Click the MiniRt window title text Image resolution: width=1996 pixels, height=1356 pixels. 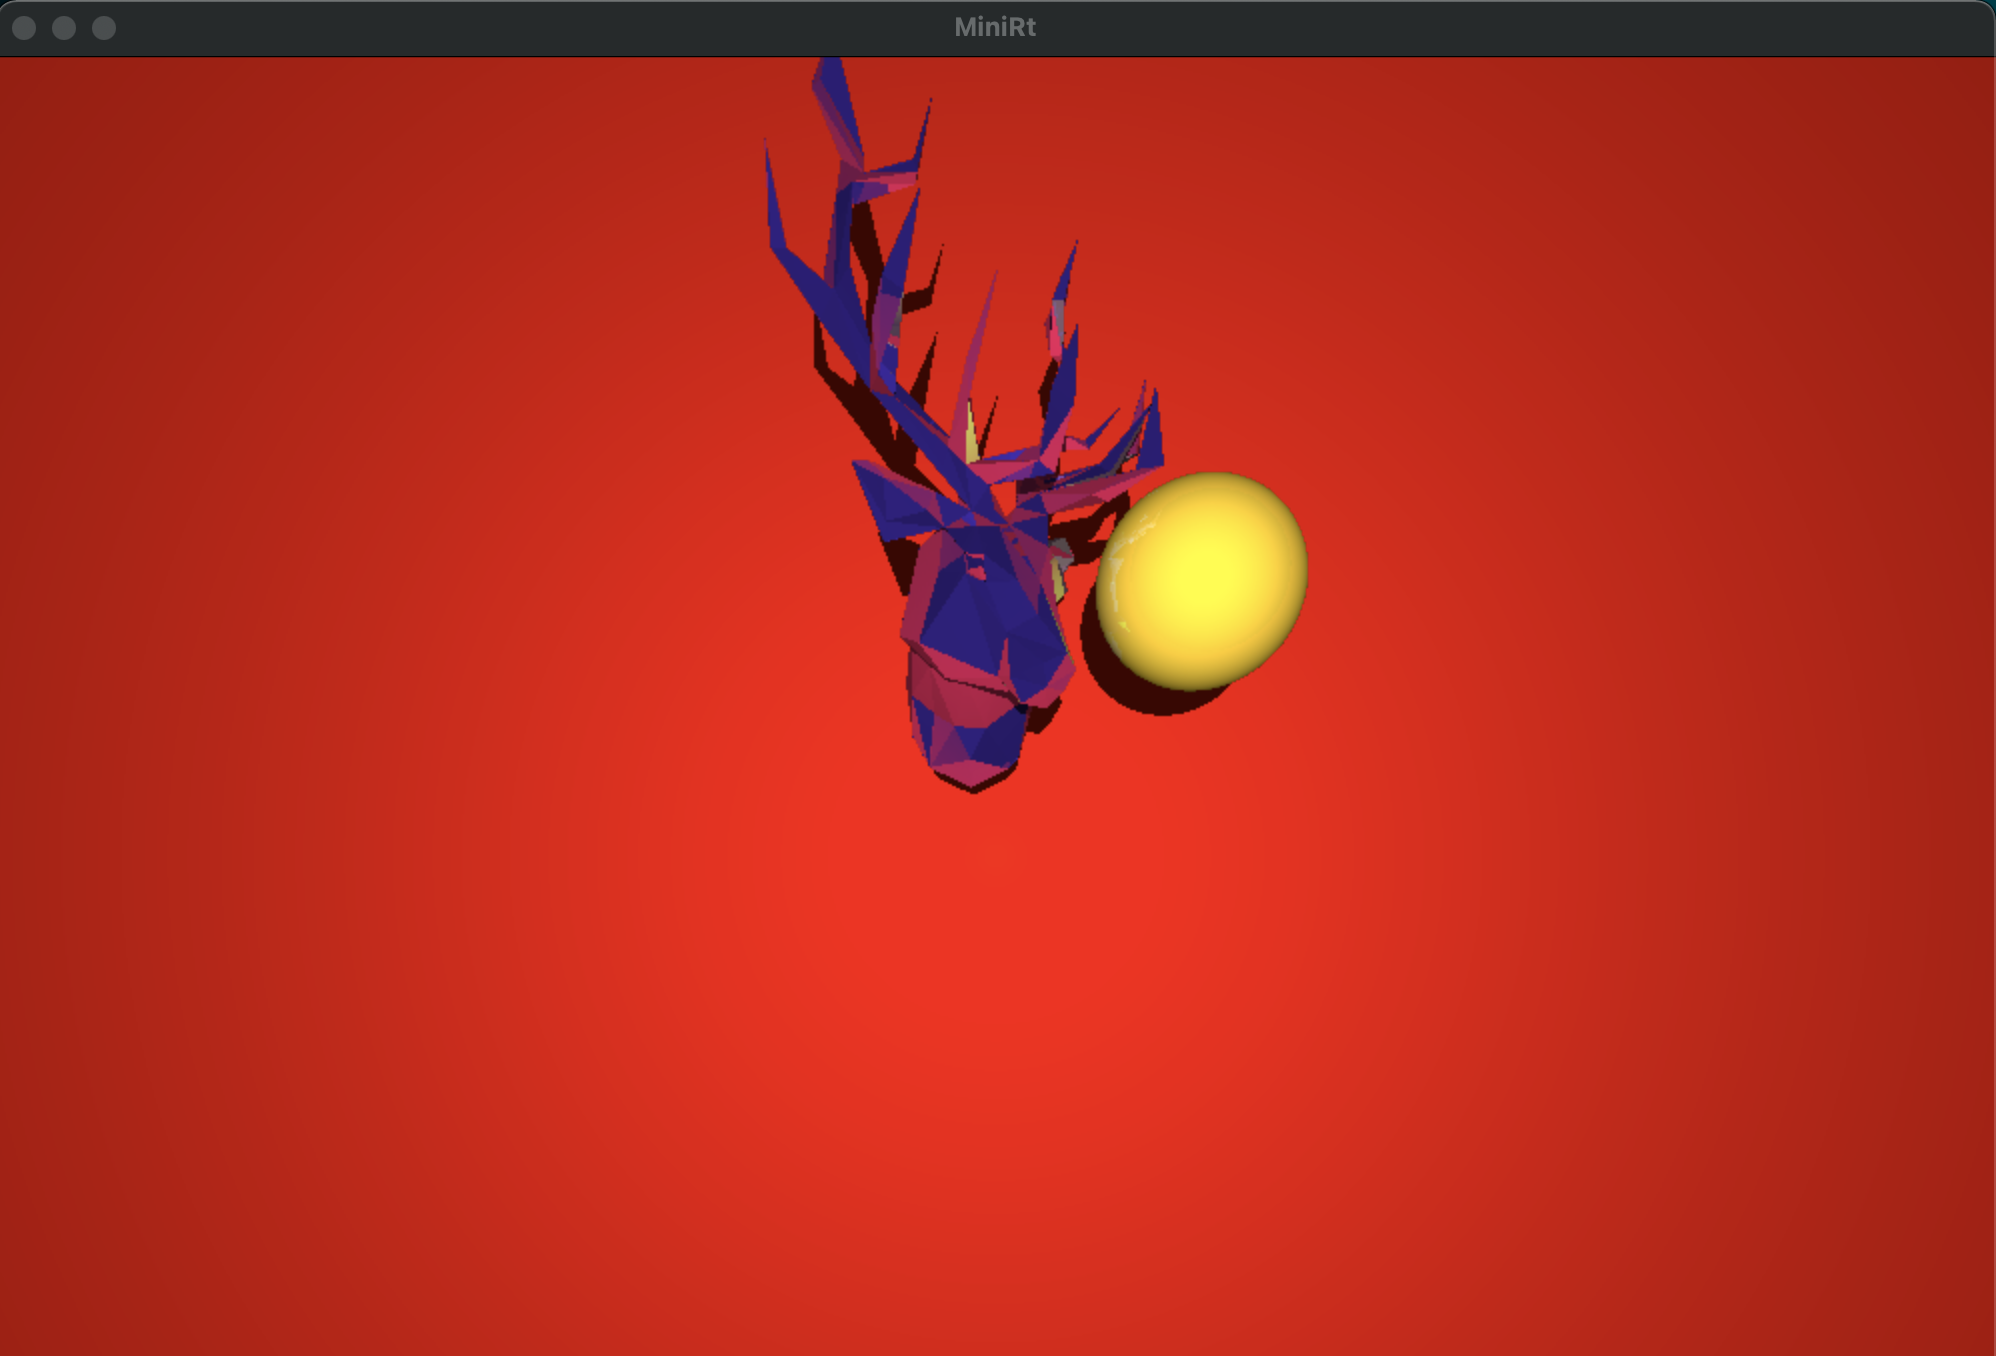995,27
